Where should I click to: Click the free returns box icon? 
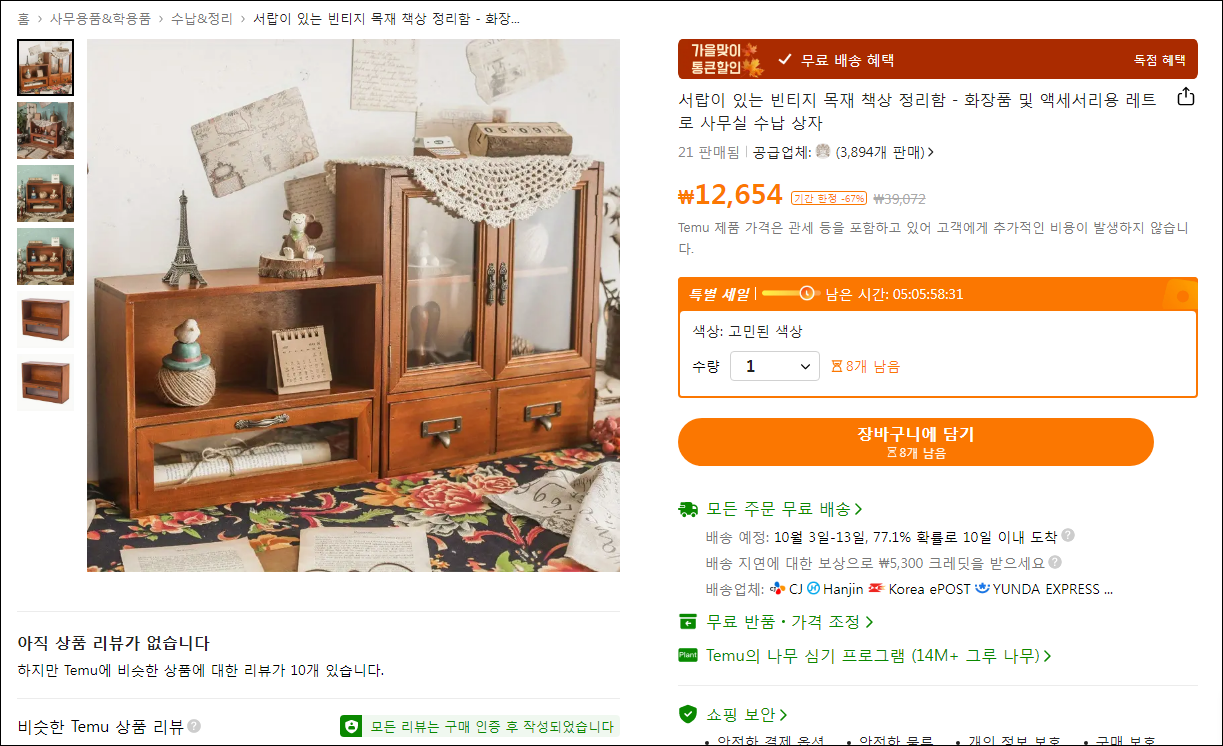click(688, 622)
